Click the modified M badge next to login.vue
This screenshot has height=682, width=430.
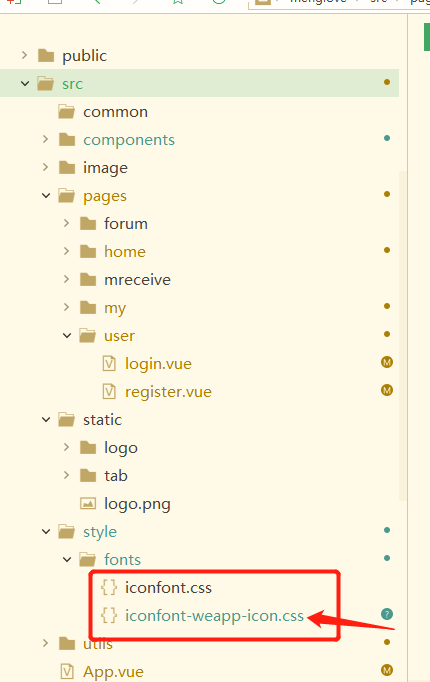(387, 362)
